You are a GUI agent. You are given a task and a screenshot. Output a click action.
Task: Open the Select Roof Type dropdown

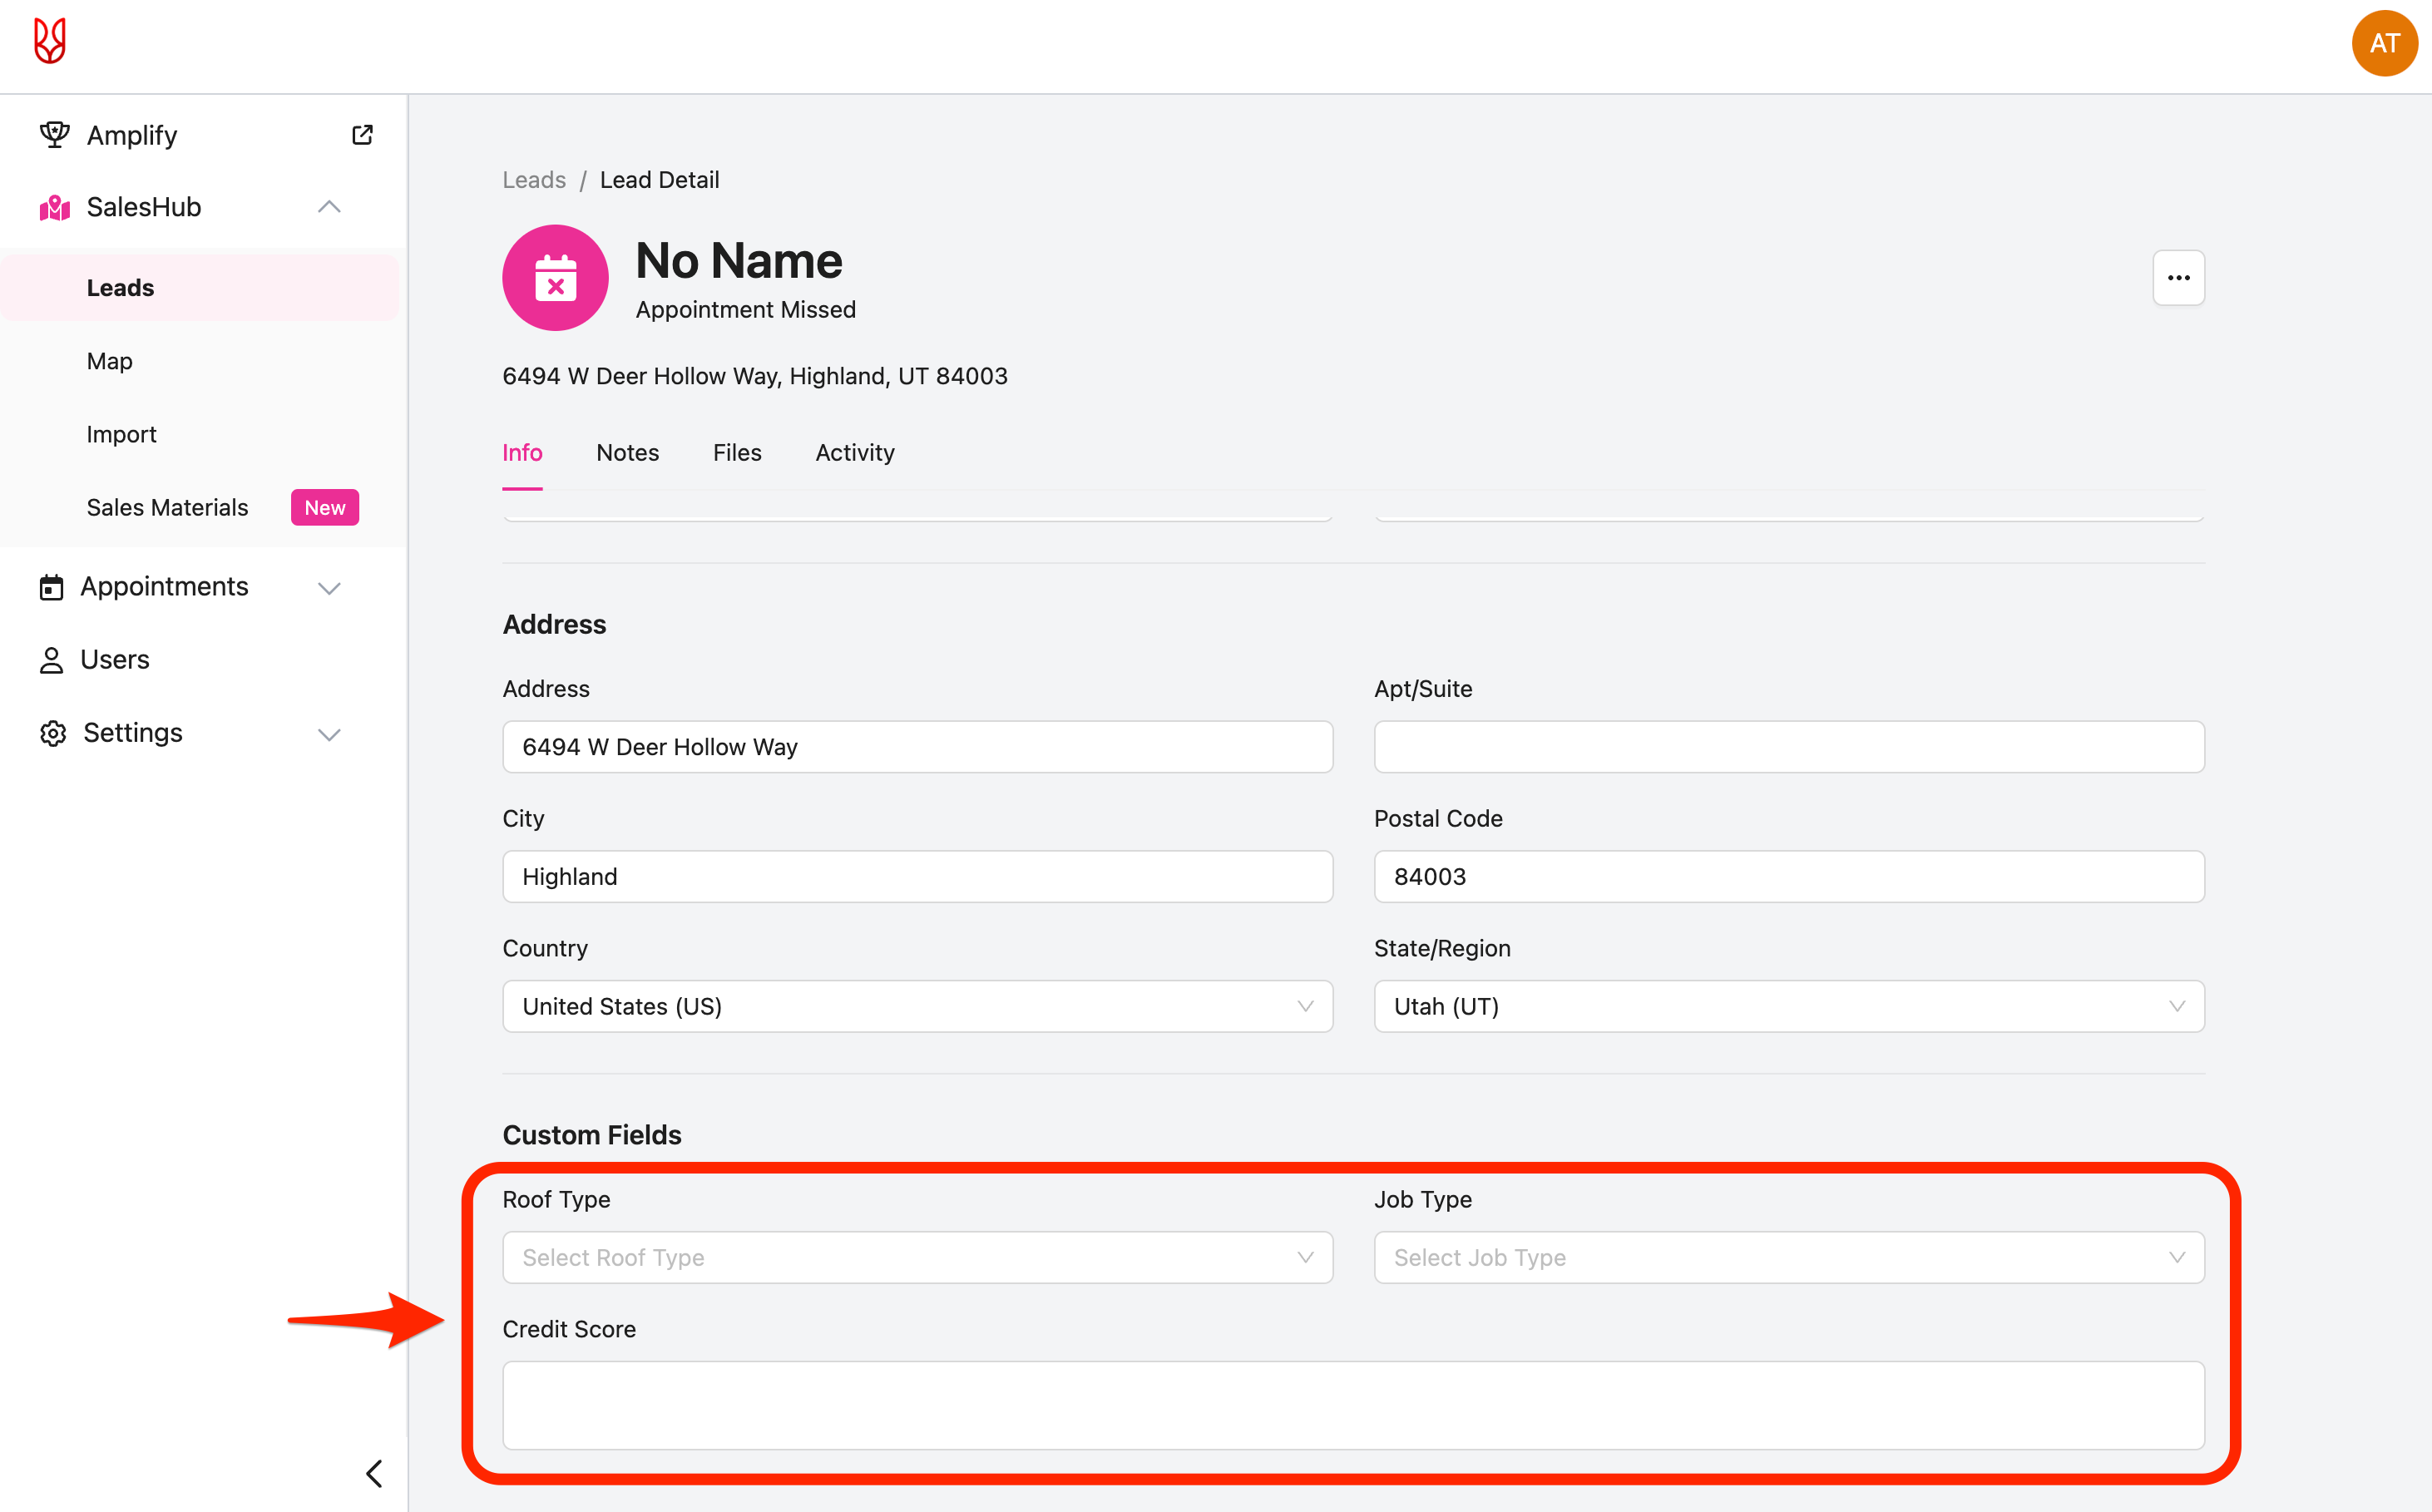(917, 1257)
